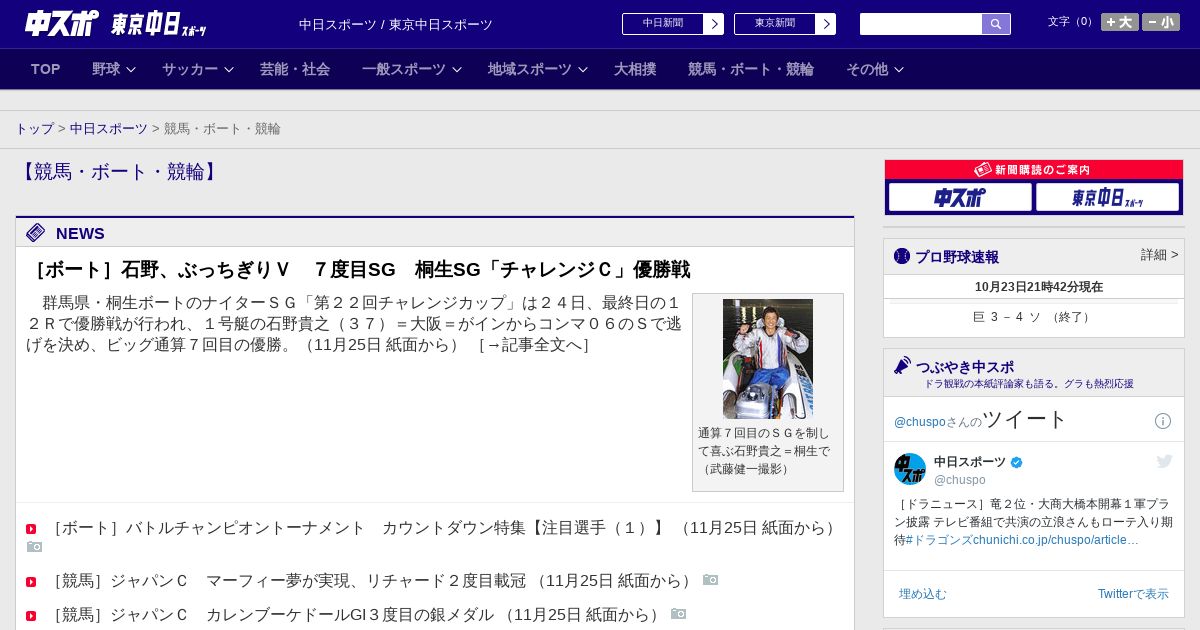
Task: Click the NEWS section newspaper icon
Action: tap(36, 233)
